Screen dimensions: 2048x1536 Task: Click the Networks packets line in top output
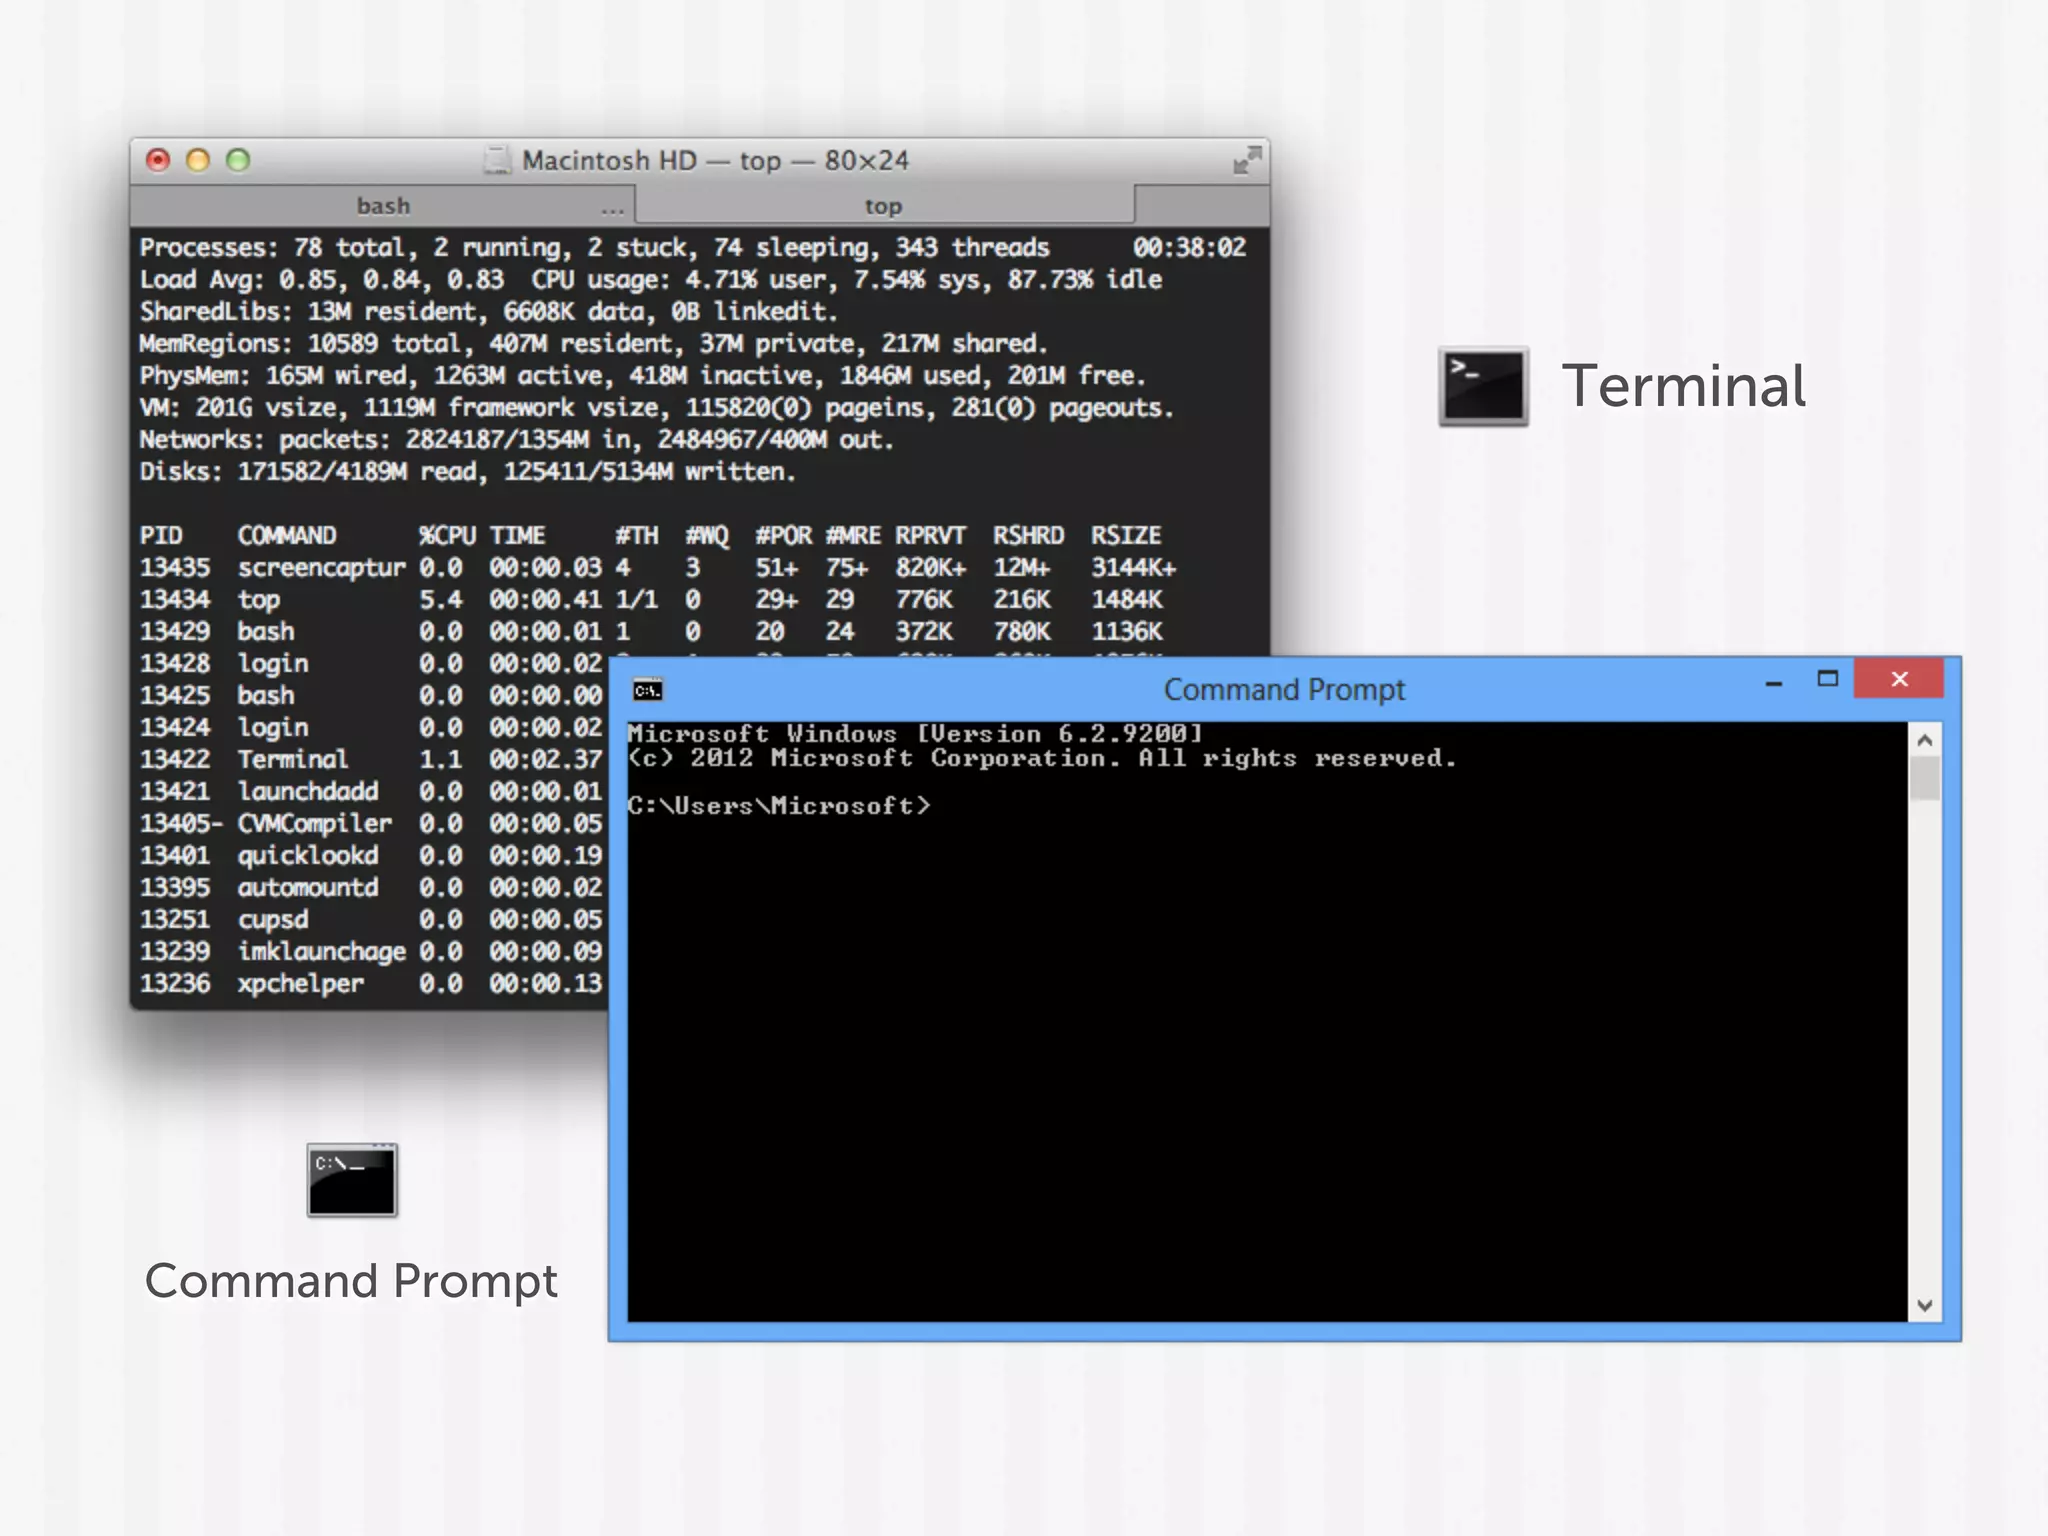(517, 440)
